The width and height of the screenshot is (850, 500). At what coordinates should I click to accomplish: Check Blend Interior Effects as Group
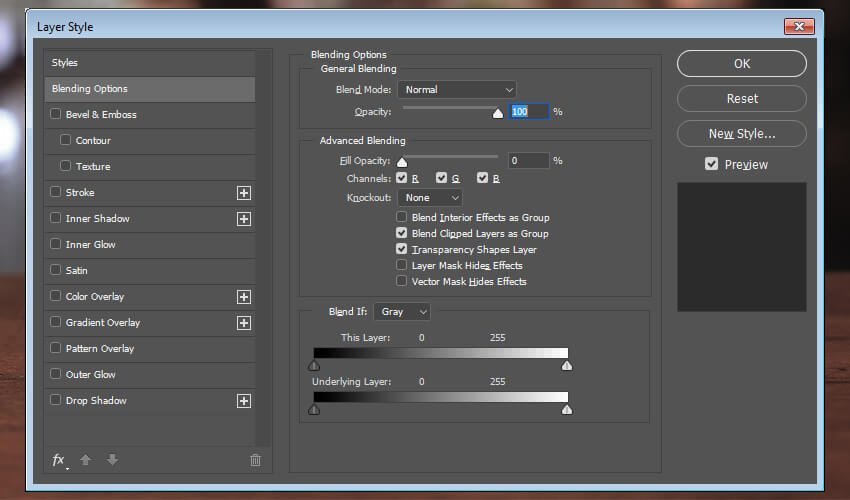click(402, 217)
